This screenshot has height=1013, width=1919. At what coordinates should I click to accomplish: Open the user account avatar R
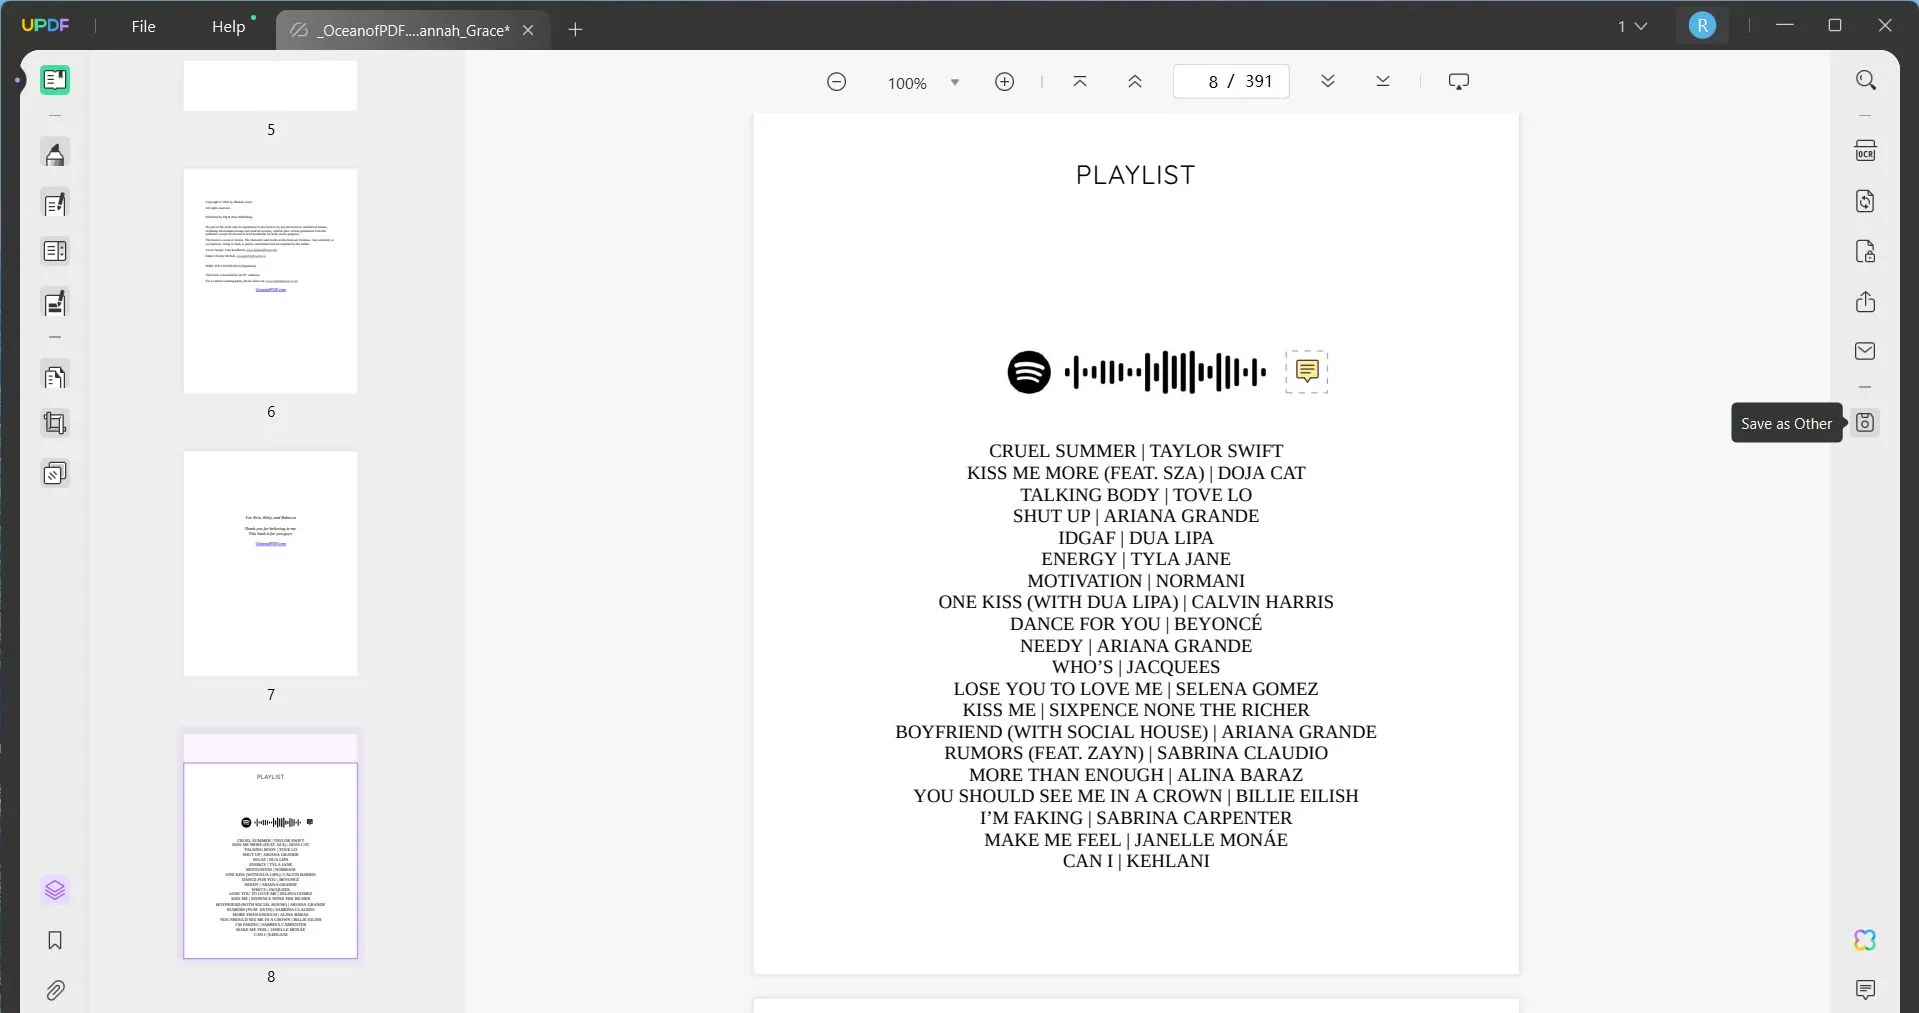click(1702, 26)
